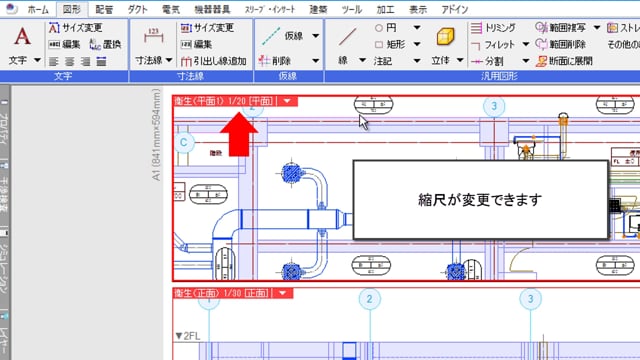Open the ツール ribbon tab
The image size is (640, 360).
(351, 9)
